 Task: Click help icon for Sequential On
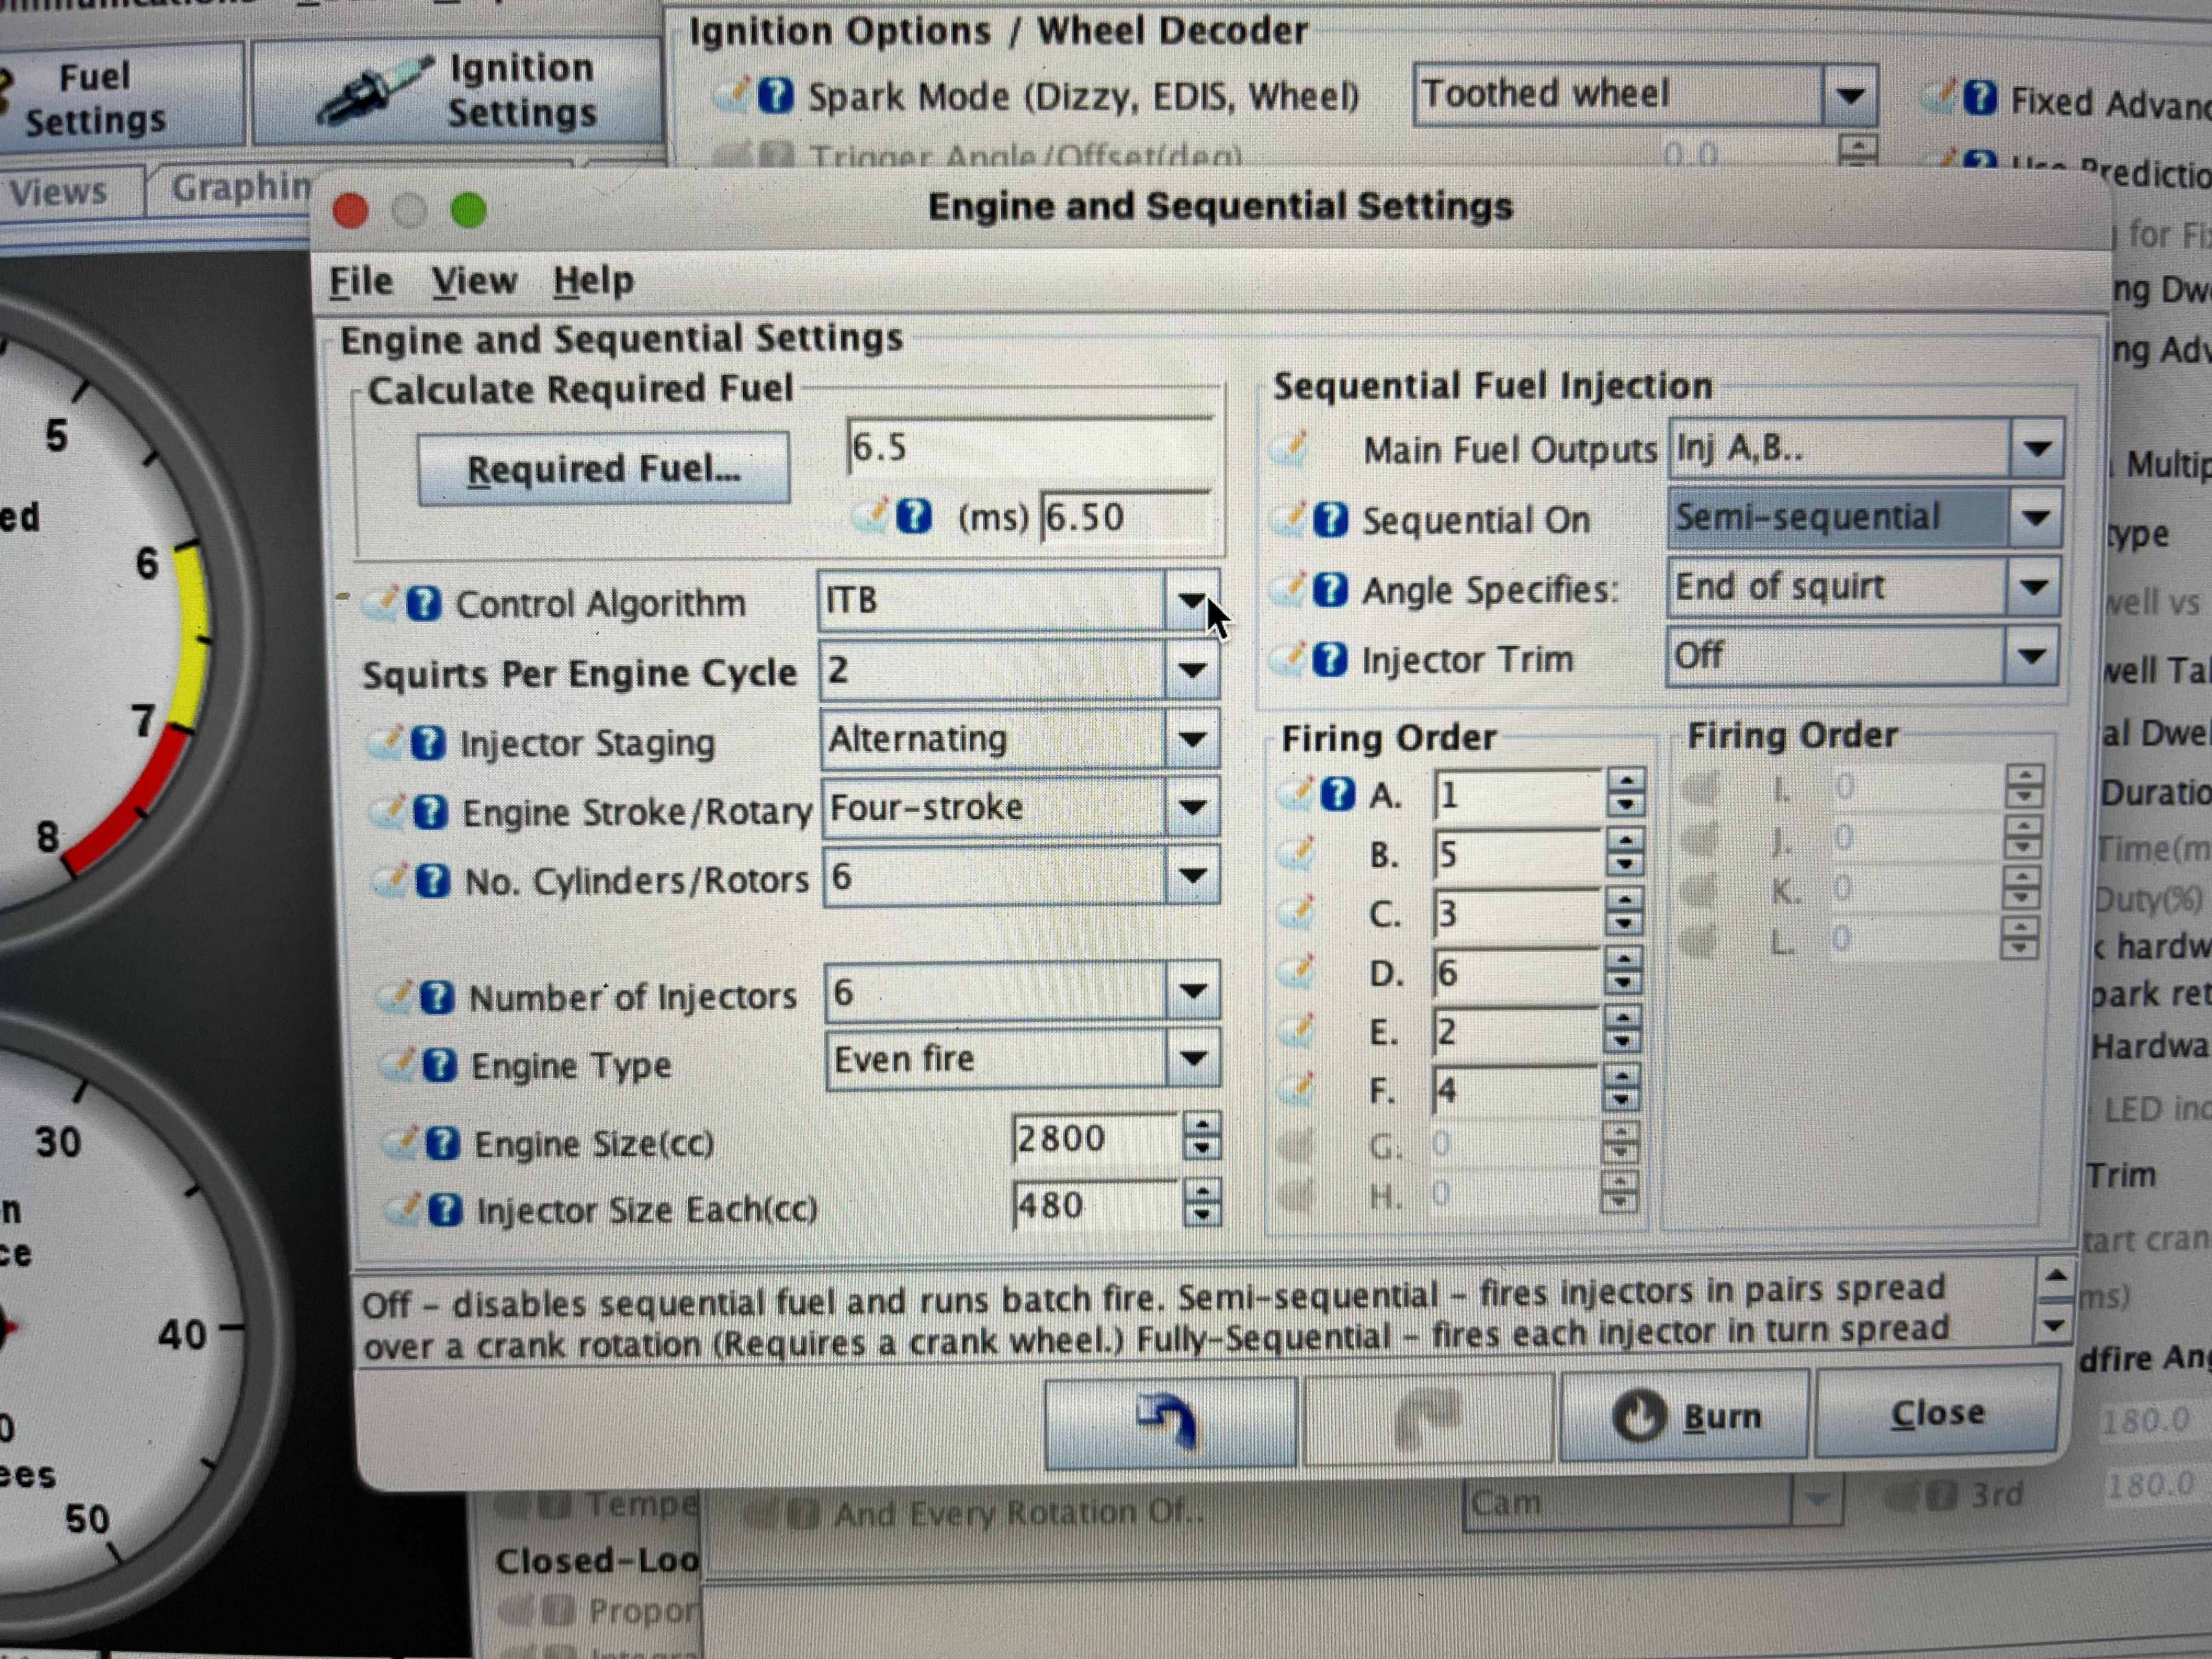click(x=1330, y=520)
